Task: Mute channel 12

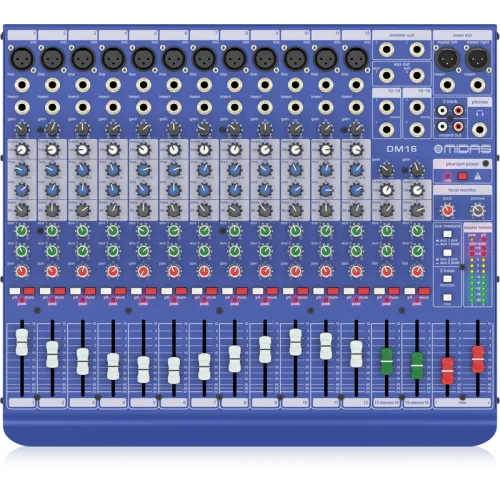Action: click(x=363, y=291)
